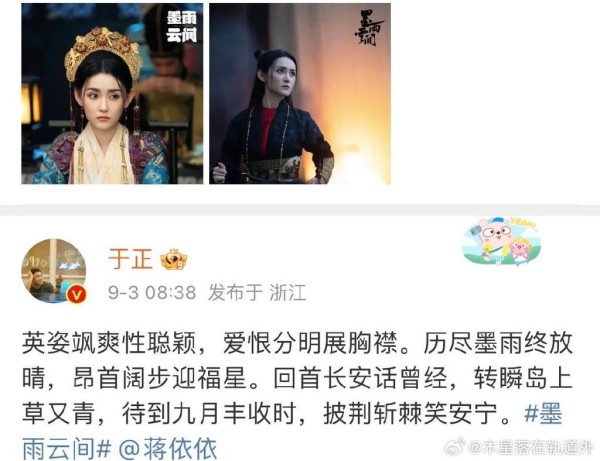The width and height of the screenshot is (600, 461).
Task: Open the #墨雨云间# hashtag topic
Action: click(x=292, y=430)
